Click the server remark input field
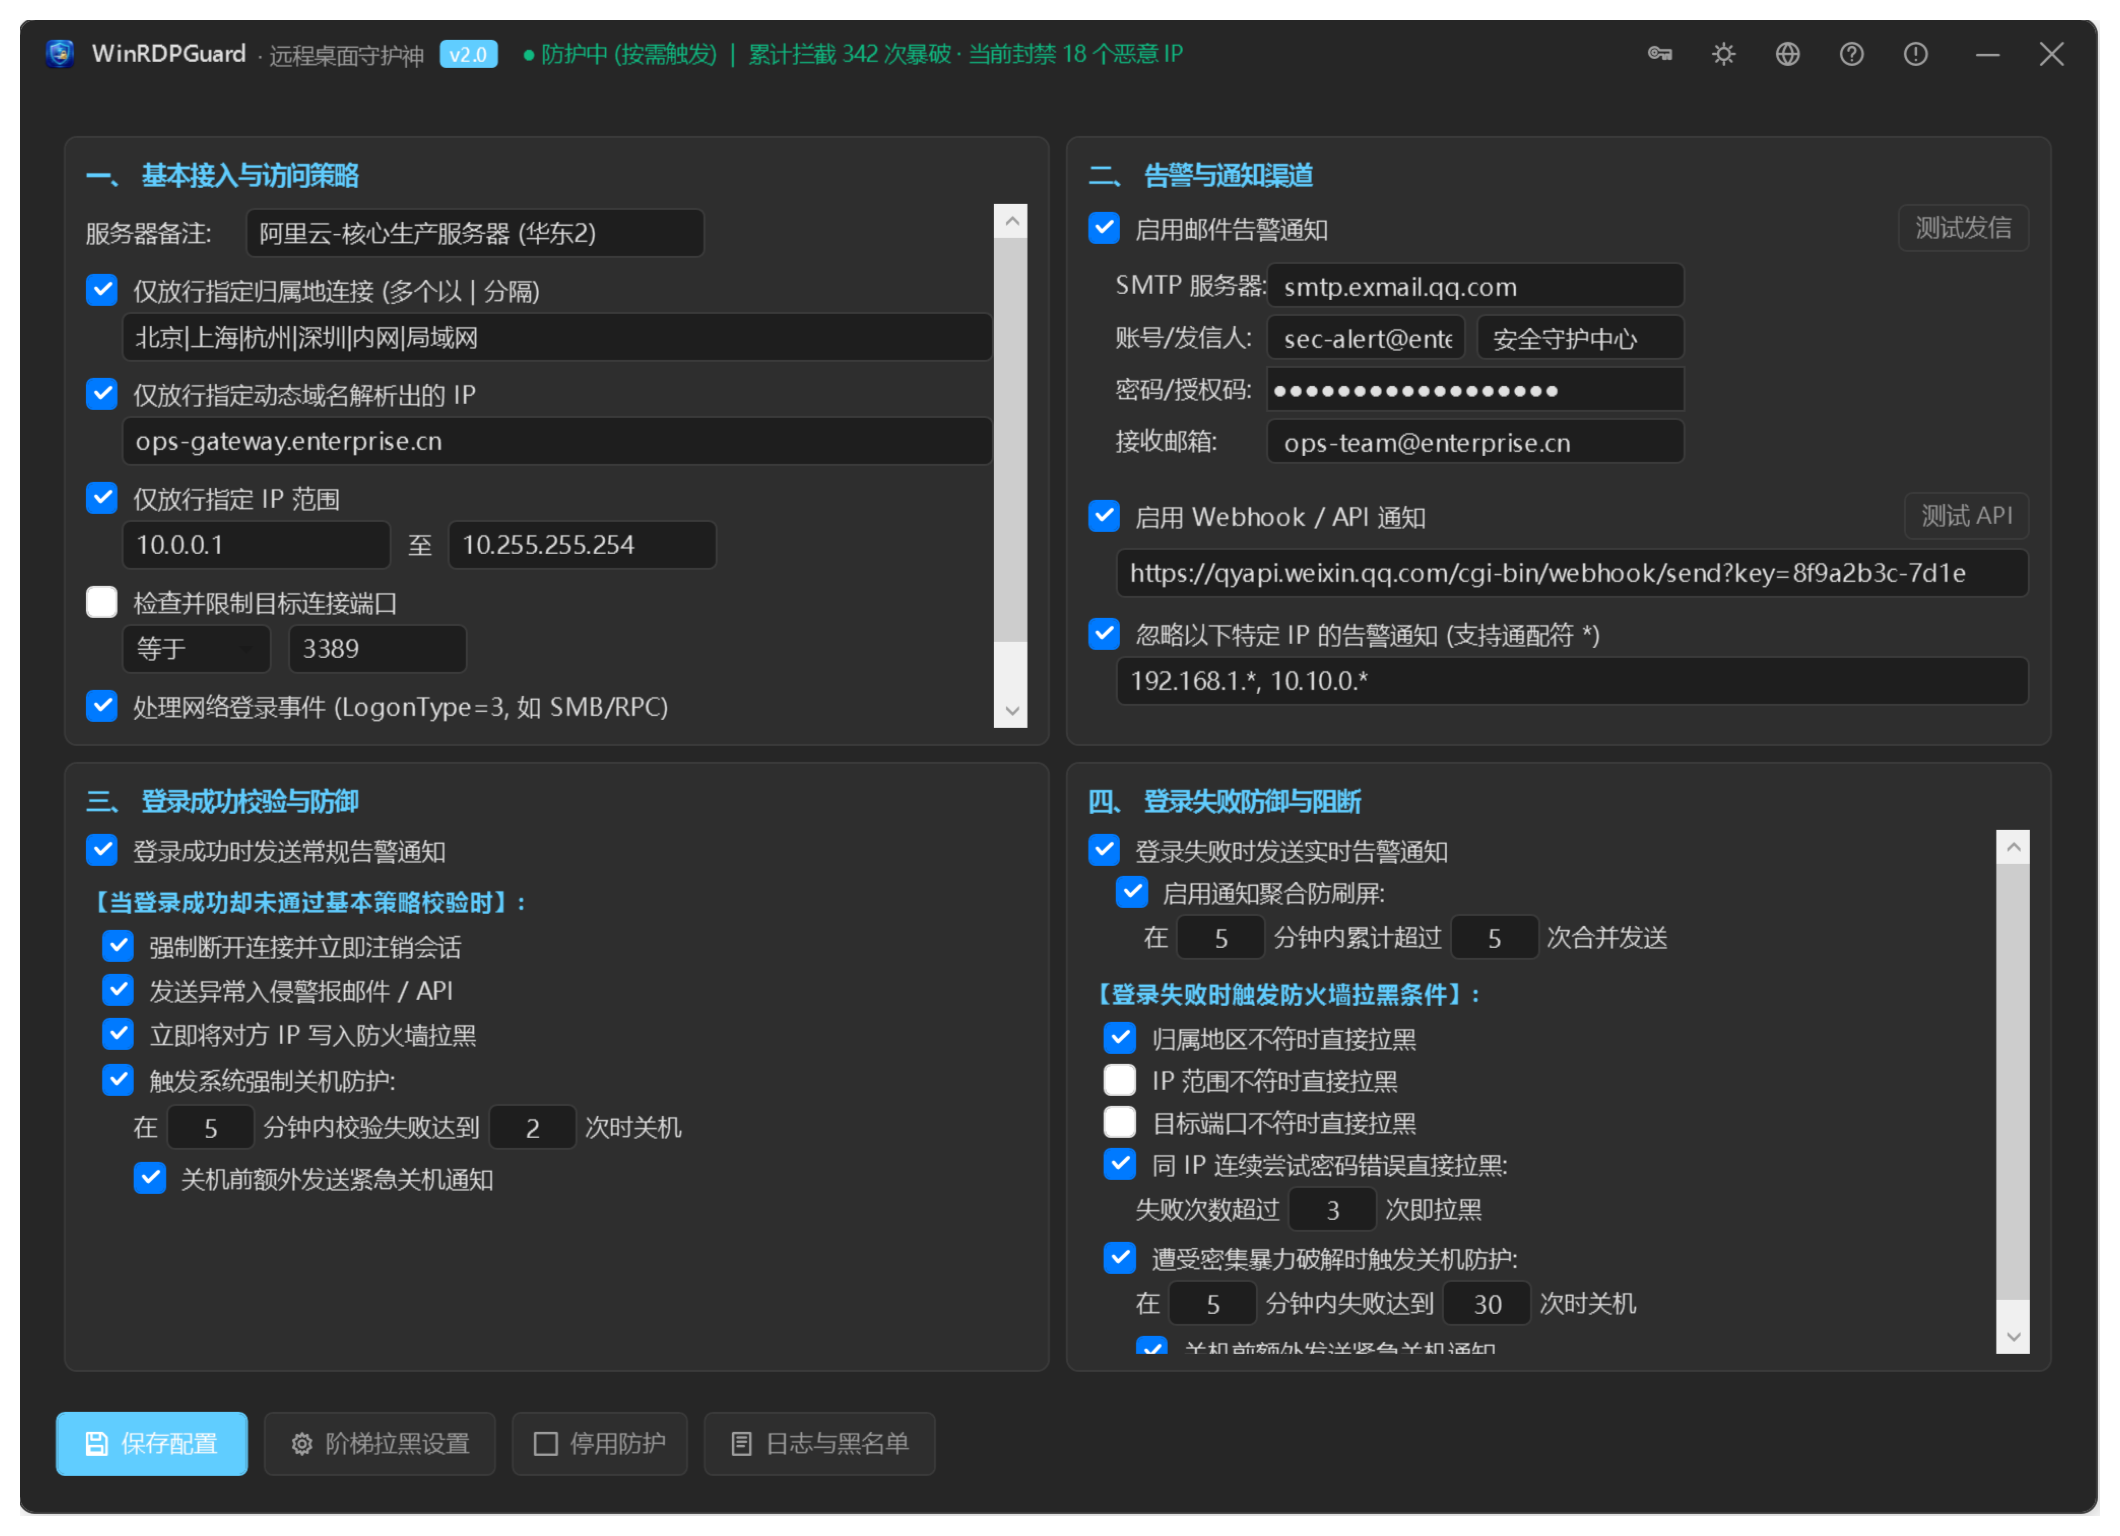The width and height of the screenshot is (2120, 1536). coord(475,233)
